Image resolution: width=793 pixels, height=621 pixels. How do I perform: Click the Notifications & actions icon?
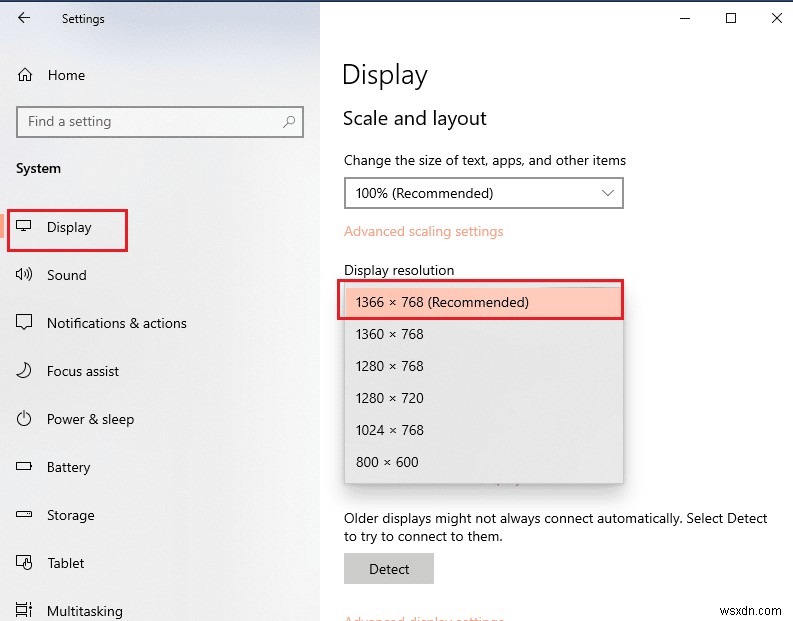25,323
